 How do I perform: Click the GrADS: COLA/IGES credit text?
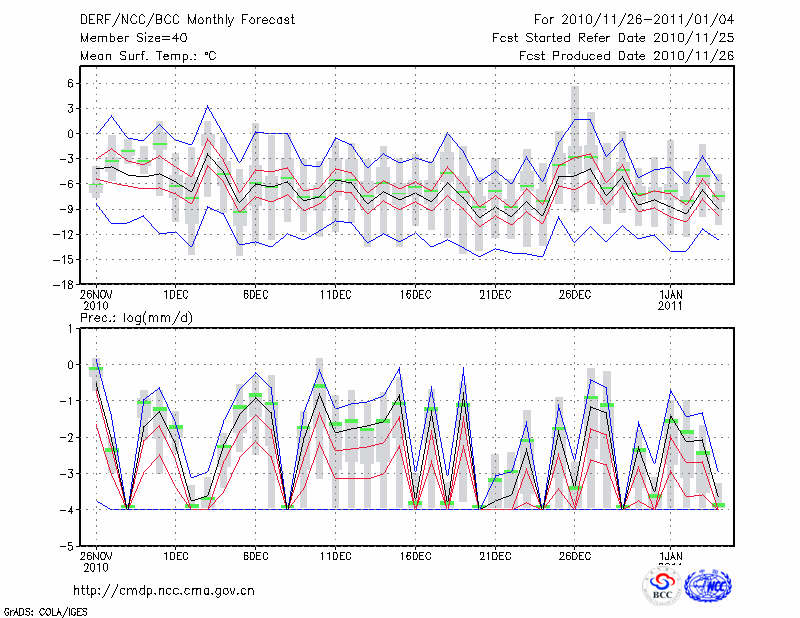(x=45, y=610)
